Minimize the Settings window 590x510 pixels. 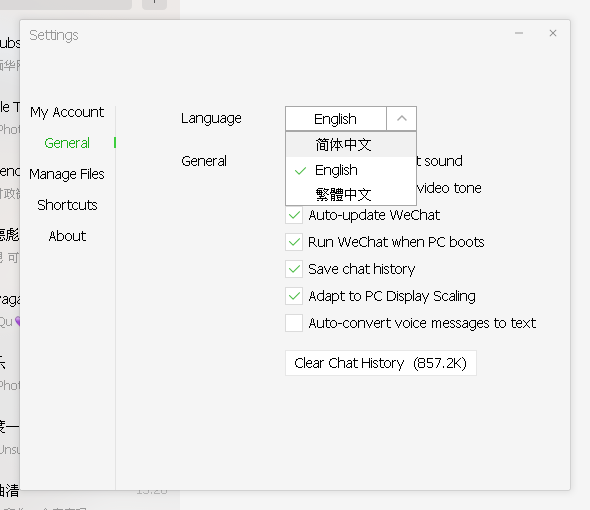point(519,33)
